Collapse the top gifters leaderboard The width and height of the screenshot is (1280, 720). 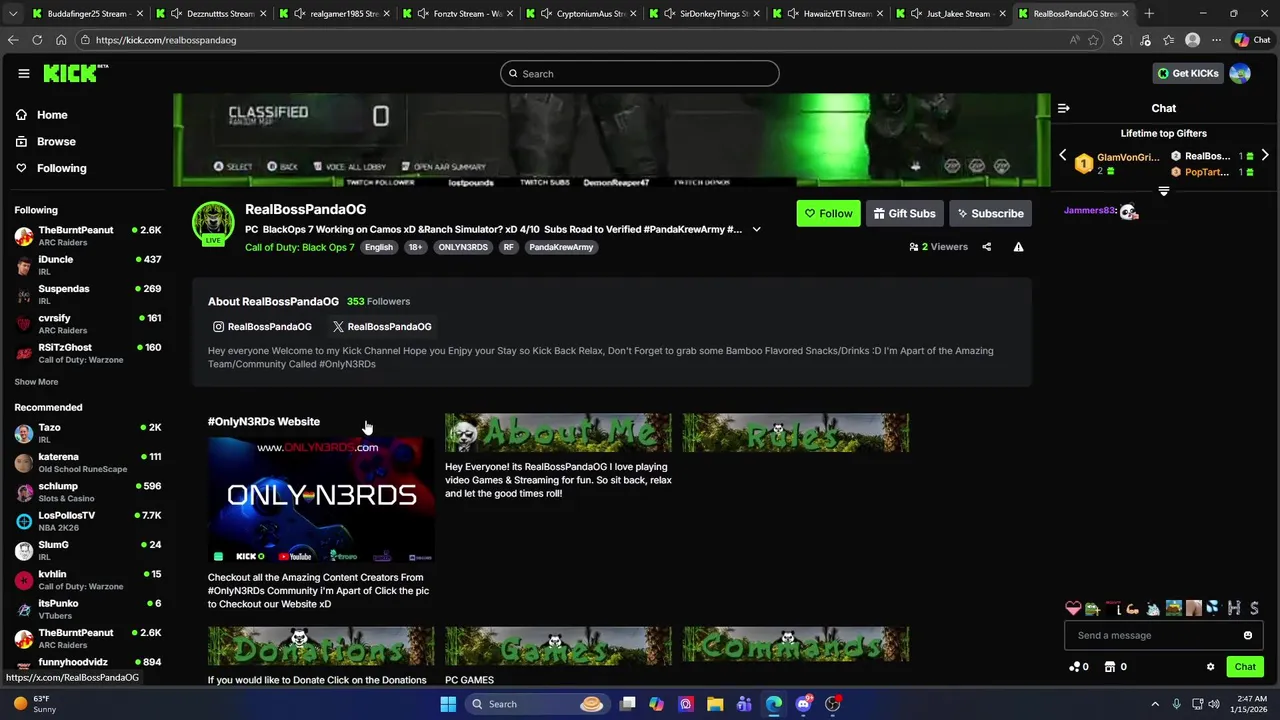(x=1164, y=190)
